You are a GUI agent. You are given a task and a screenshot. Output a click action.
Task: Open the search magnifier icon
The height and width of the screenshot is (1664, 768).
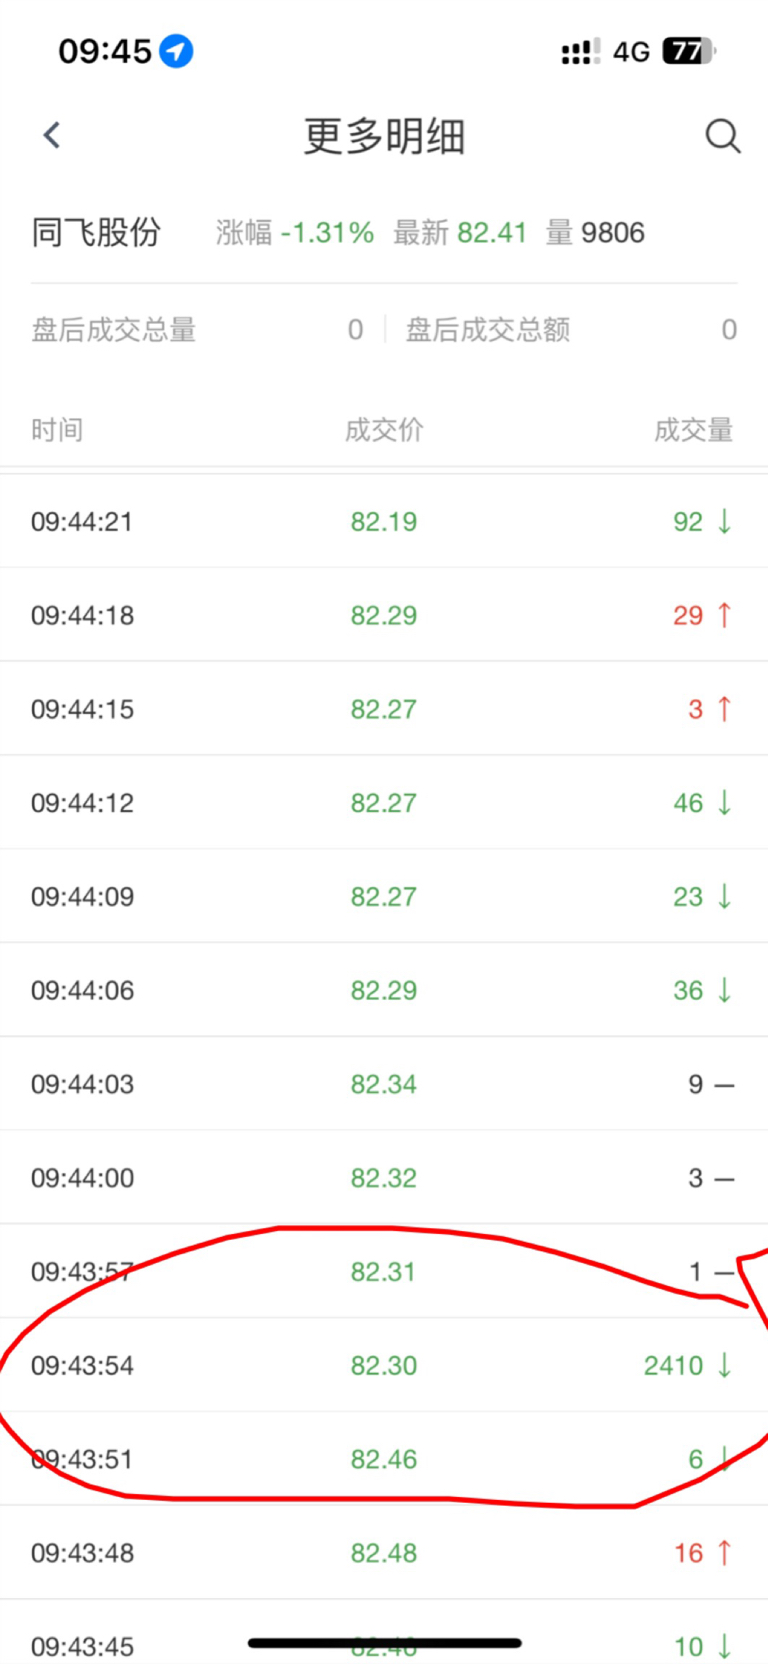point(723,136)
